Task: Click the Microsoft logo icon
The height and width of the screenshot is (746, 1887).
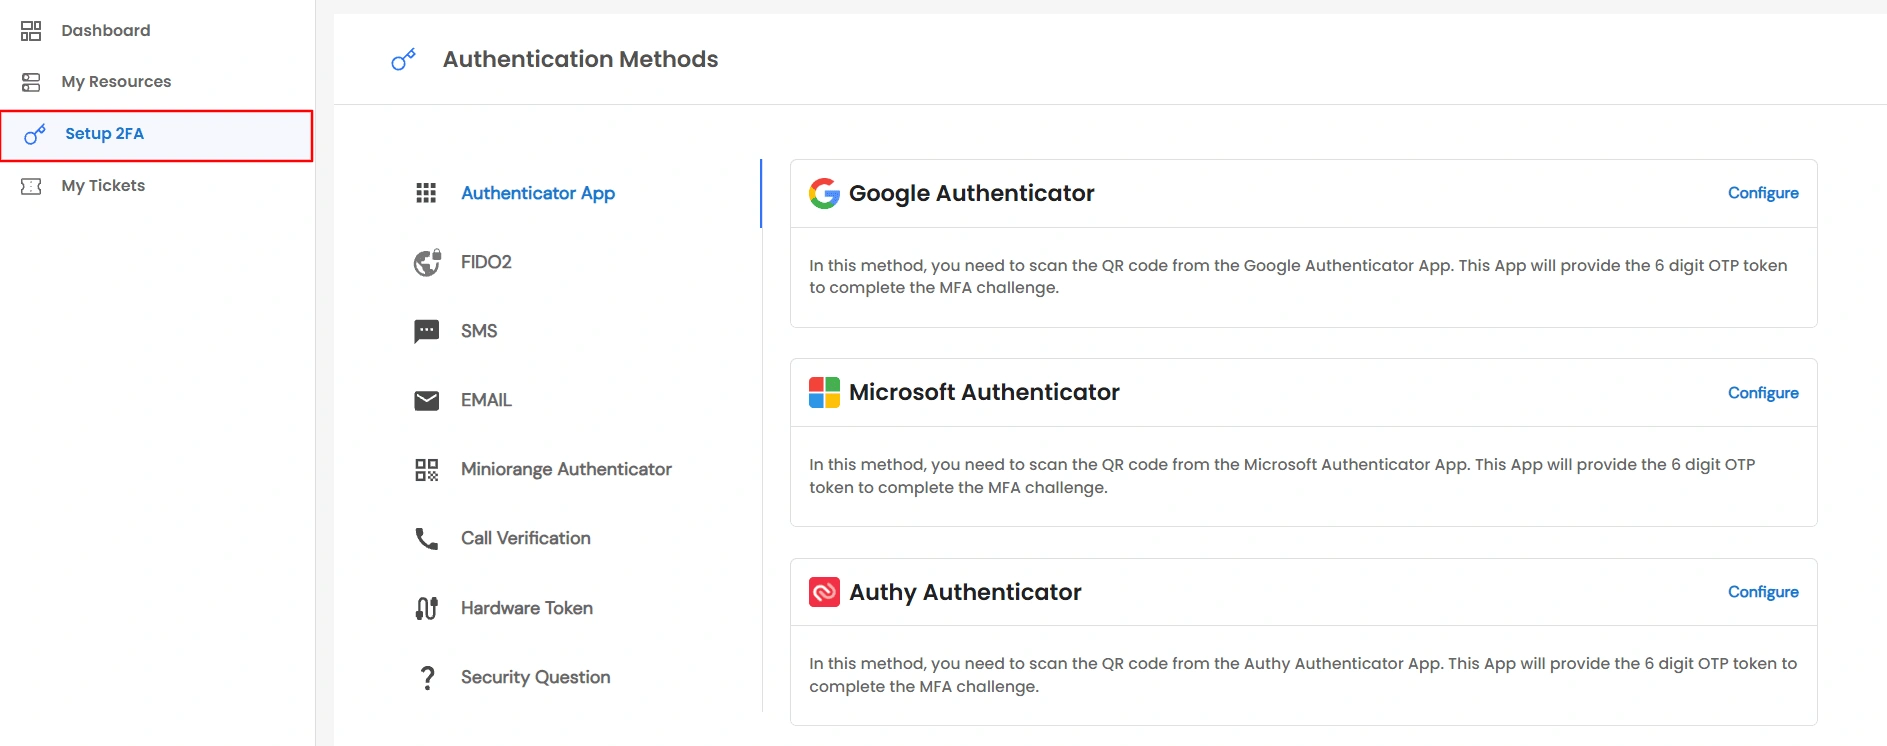Action: pos(825,392)
